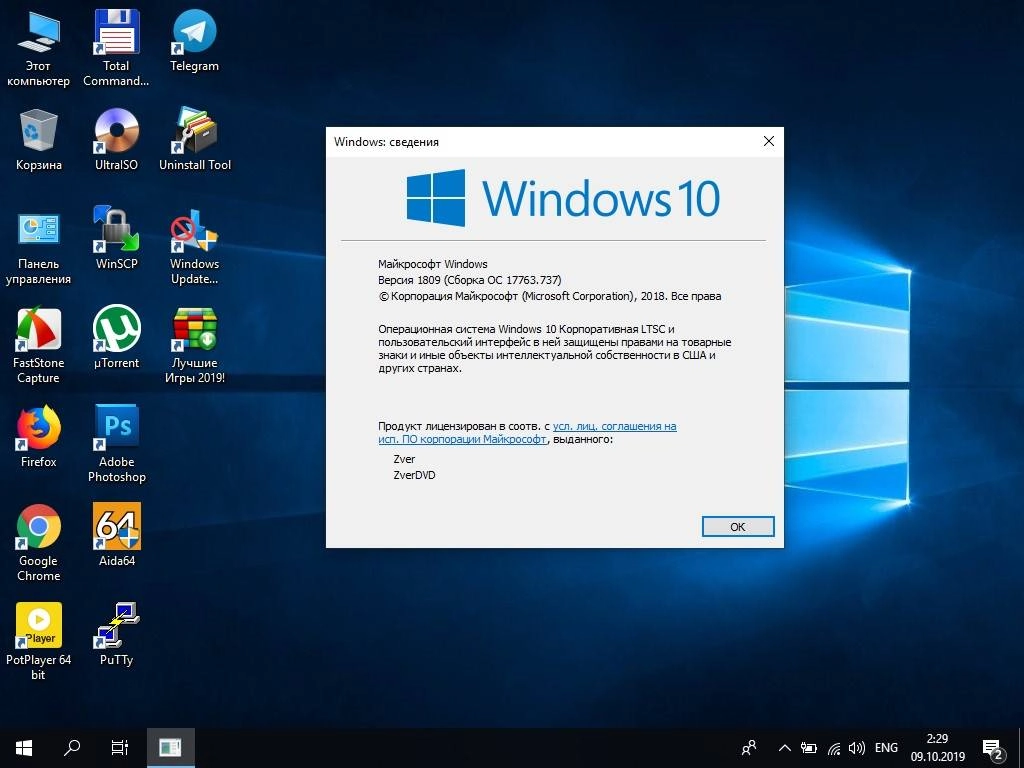
Task: Click the 'Windows: сведения' title bar text
Action: pyautogui.click(x=386, y=142)
